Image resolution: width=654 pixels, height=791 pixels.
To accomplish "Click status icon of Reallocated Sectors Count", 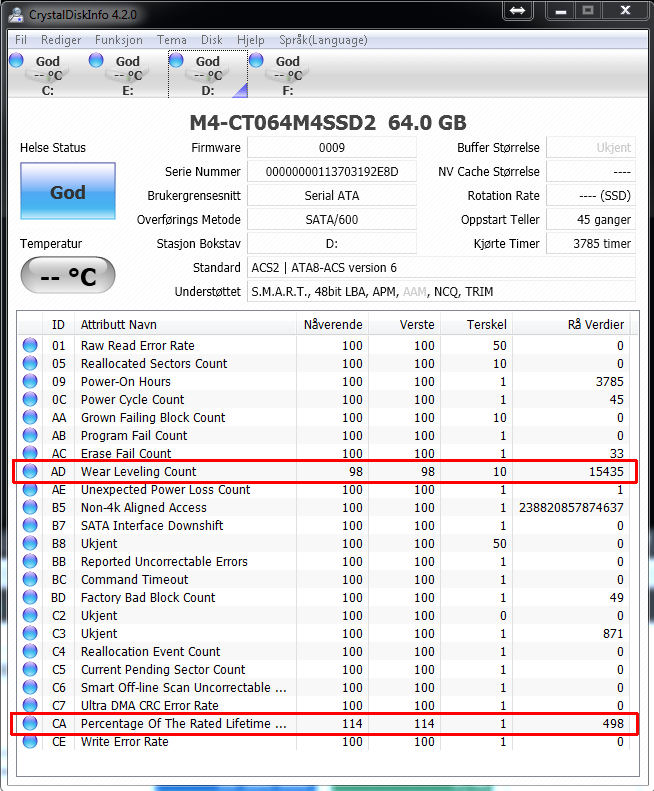I will tap(30, 363).
